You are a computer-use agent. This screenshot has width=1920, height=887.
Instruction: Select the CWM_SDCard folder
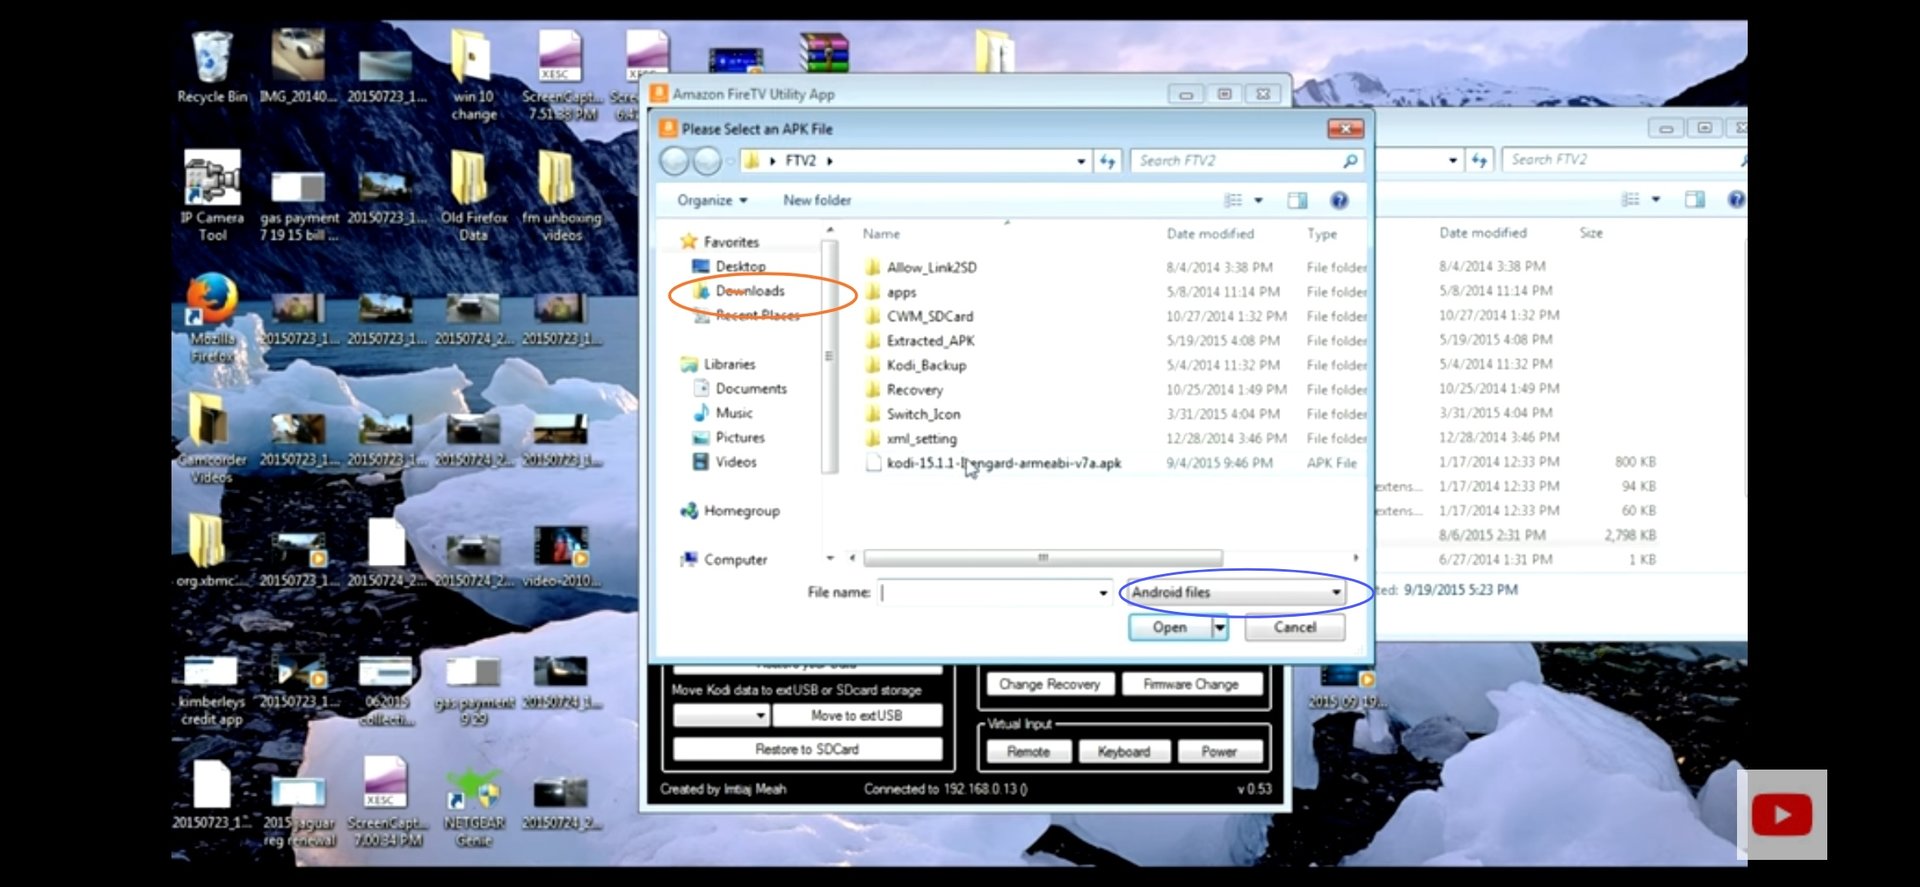coord(929,316)
